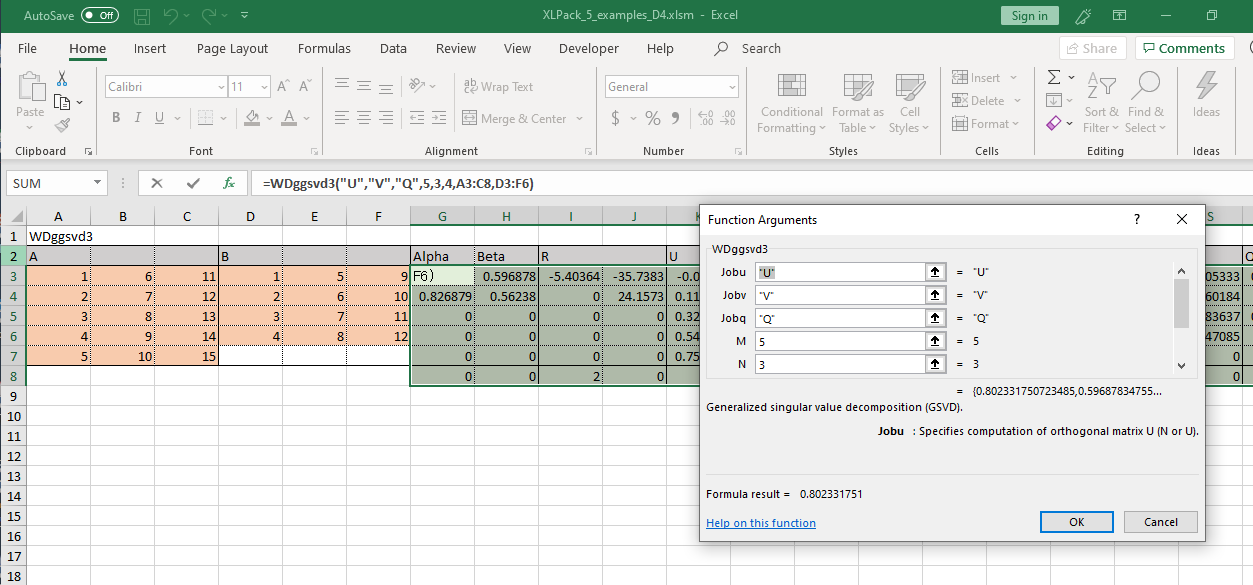Click the Percent Style icon
The width and height of the screenshot is (1253, 585).
(653, 118)
